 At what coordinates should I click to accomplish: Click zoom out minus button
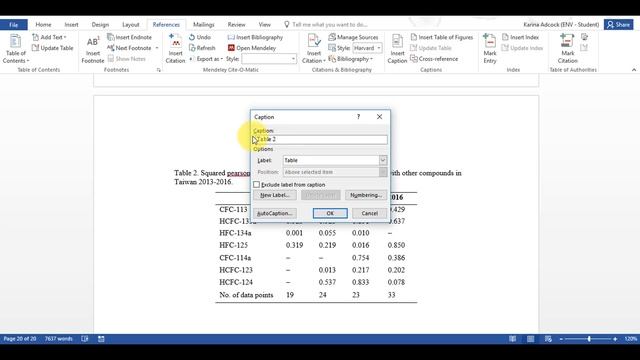tap(561, 339)
